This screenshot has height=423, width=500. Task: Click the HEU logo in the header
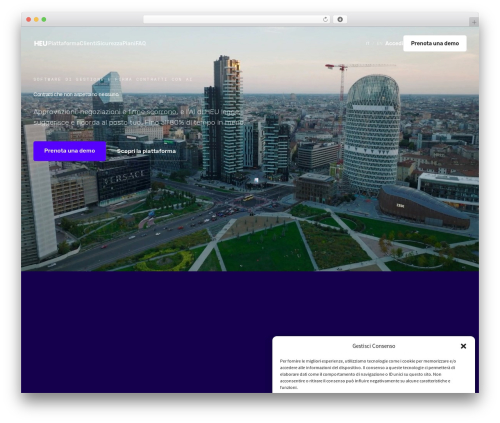click(x=40, y=43)
